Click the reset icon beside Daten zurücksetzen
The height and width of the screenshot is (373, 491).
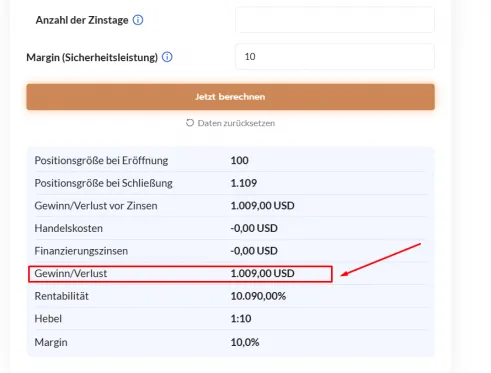coord(190,123)
